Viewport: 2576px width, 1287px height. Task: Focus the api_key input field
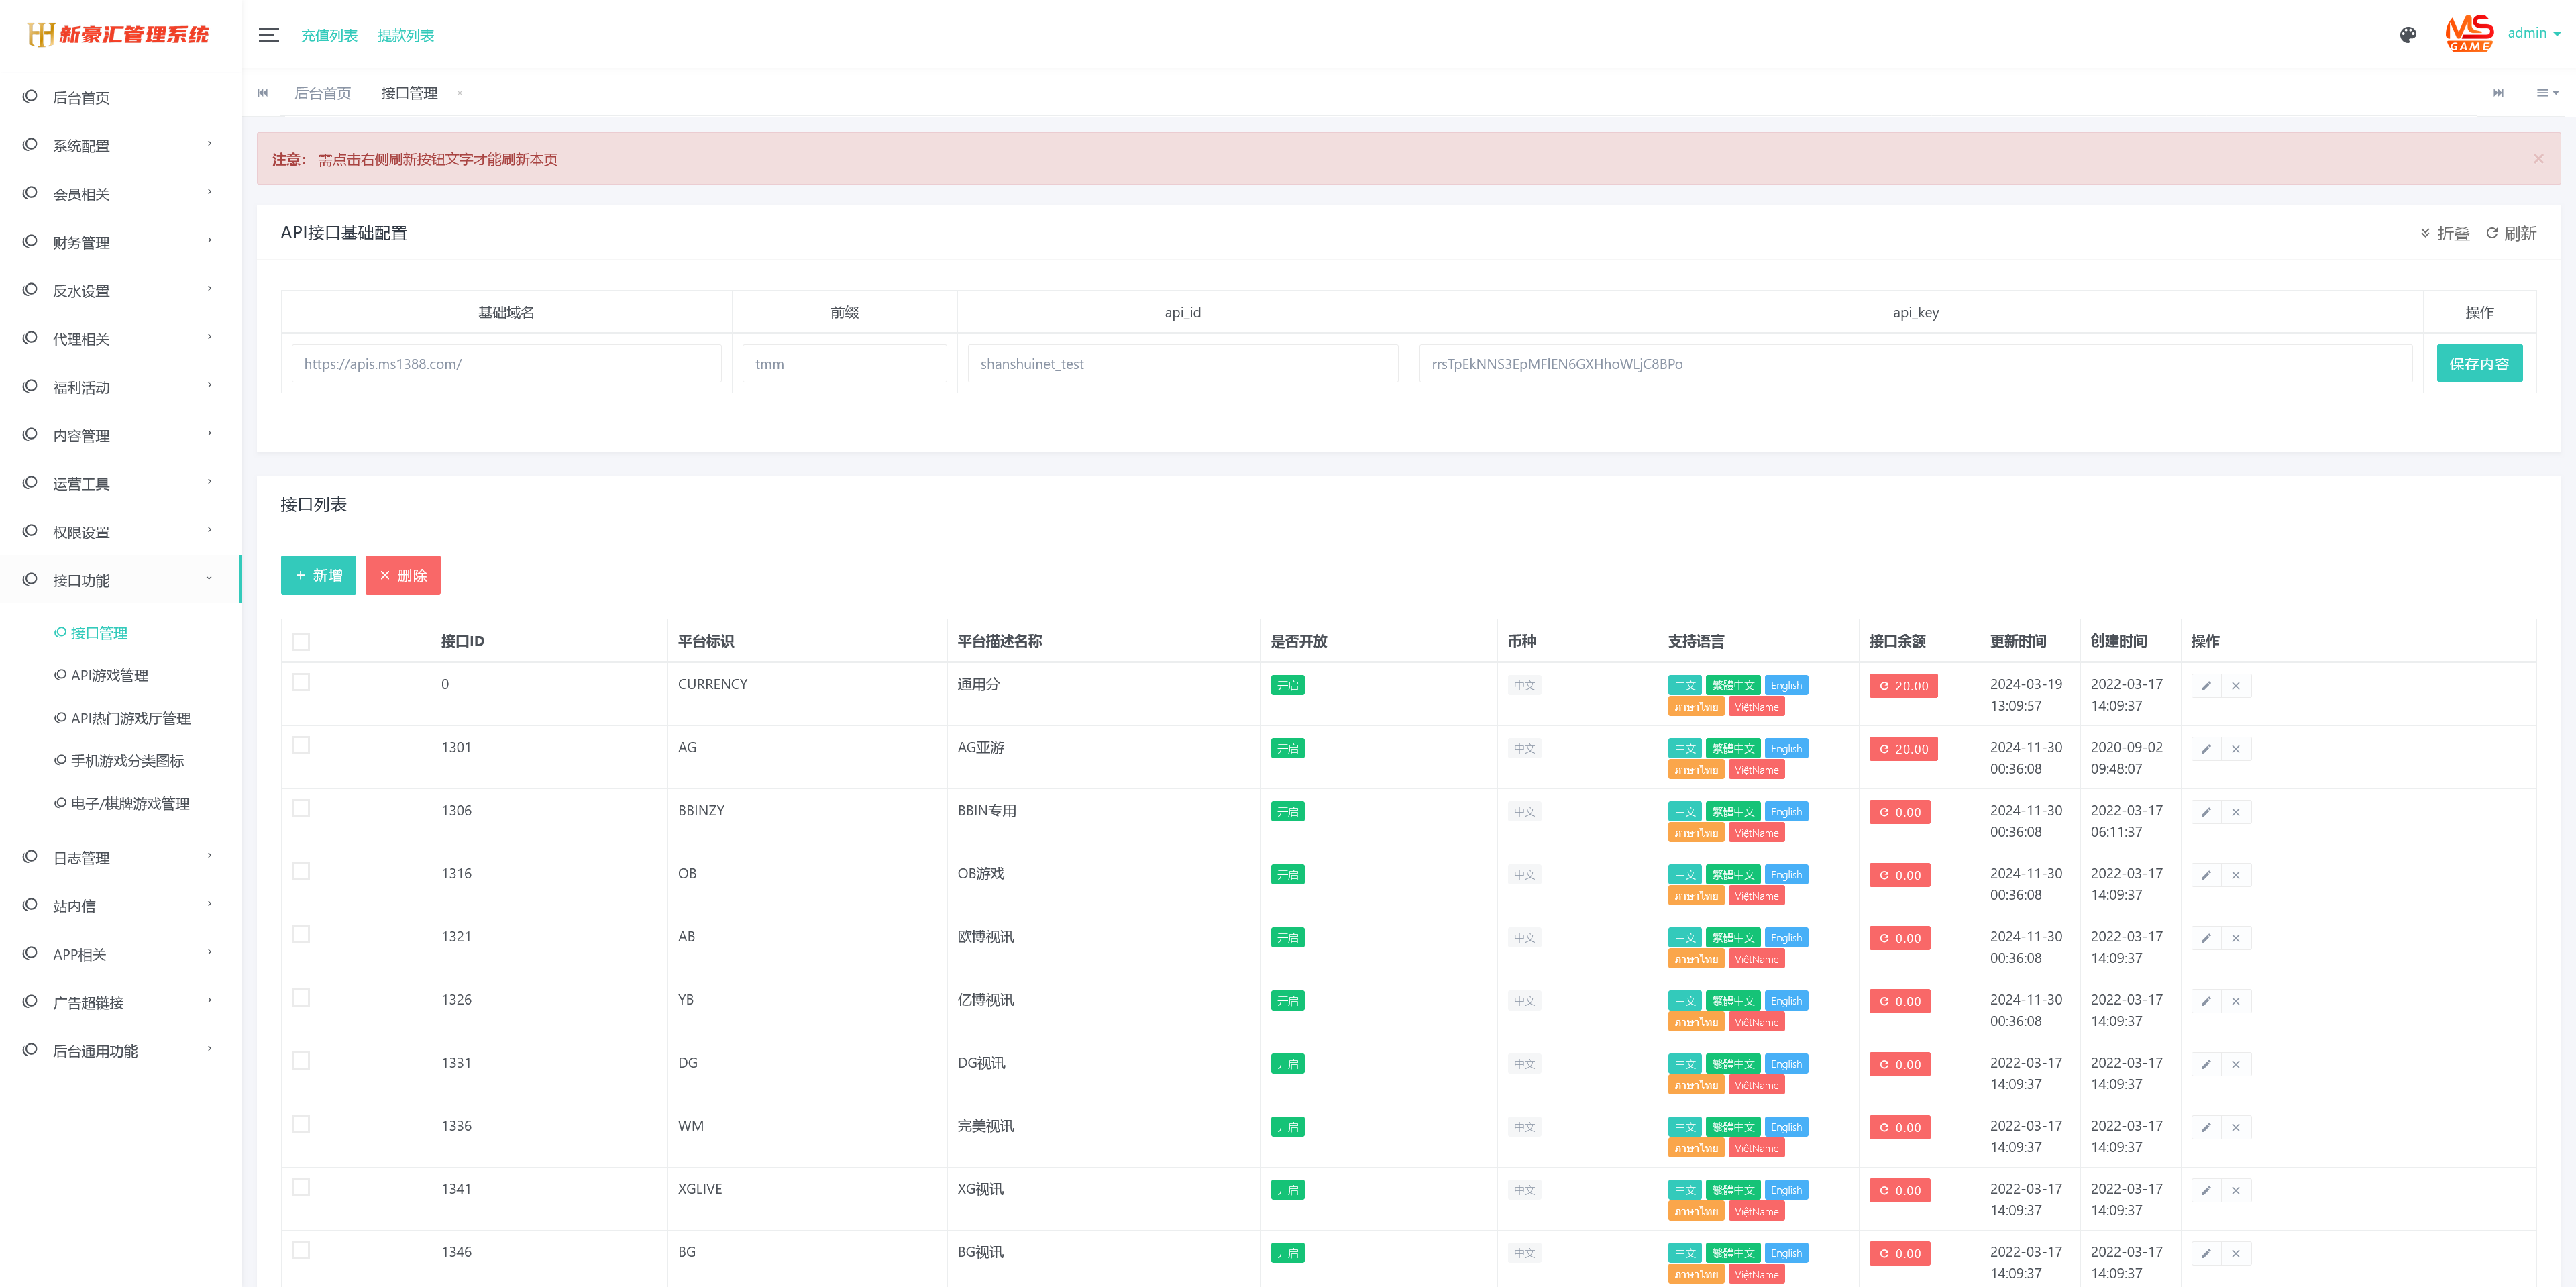click(1915, 364)
